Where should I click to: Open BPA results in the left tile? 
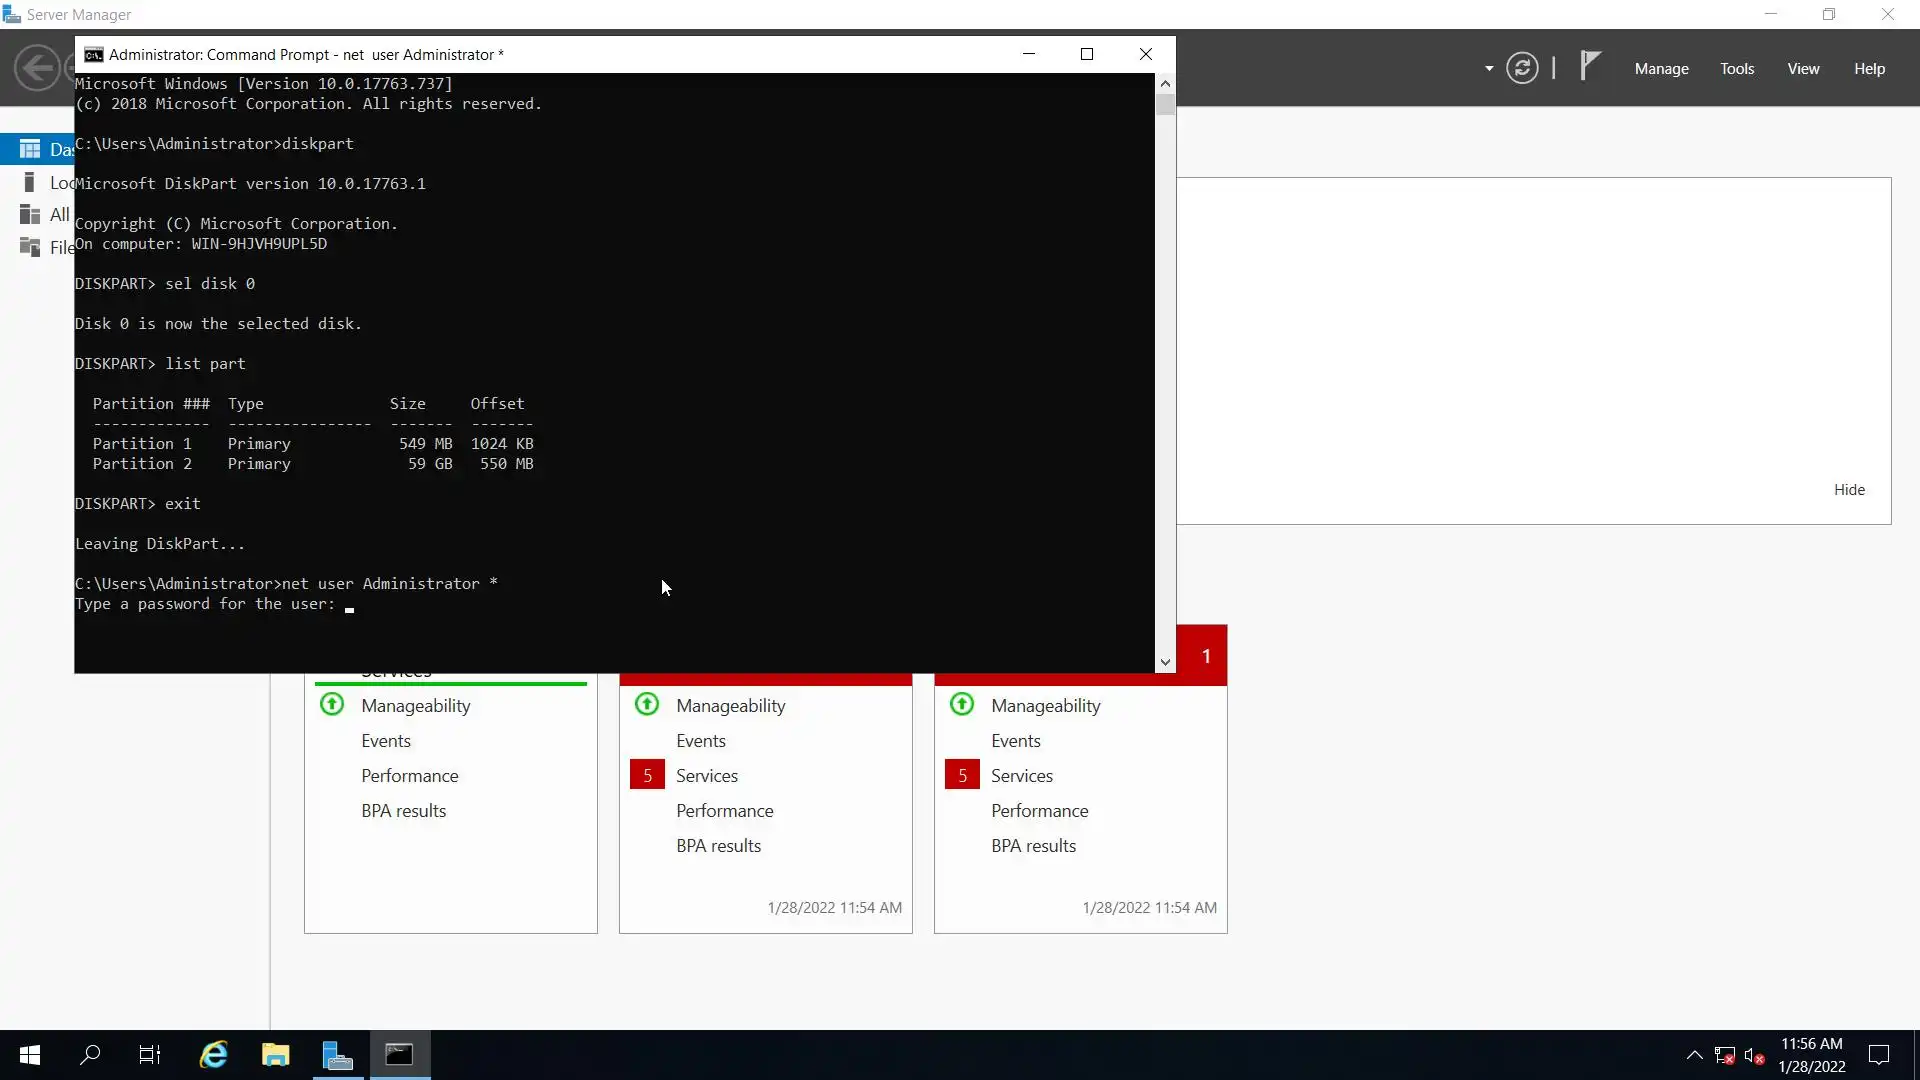click(x=403, y=811)
